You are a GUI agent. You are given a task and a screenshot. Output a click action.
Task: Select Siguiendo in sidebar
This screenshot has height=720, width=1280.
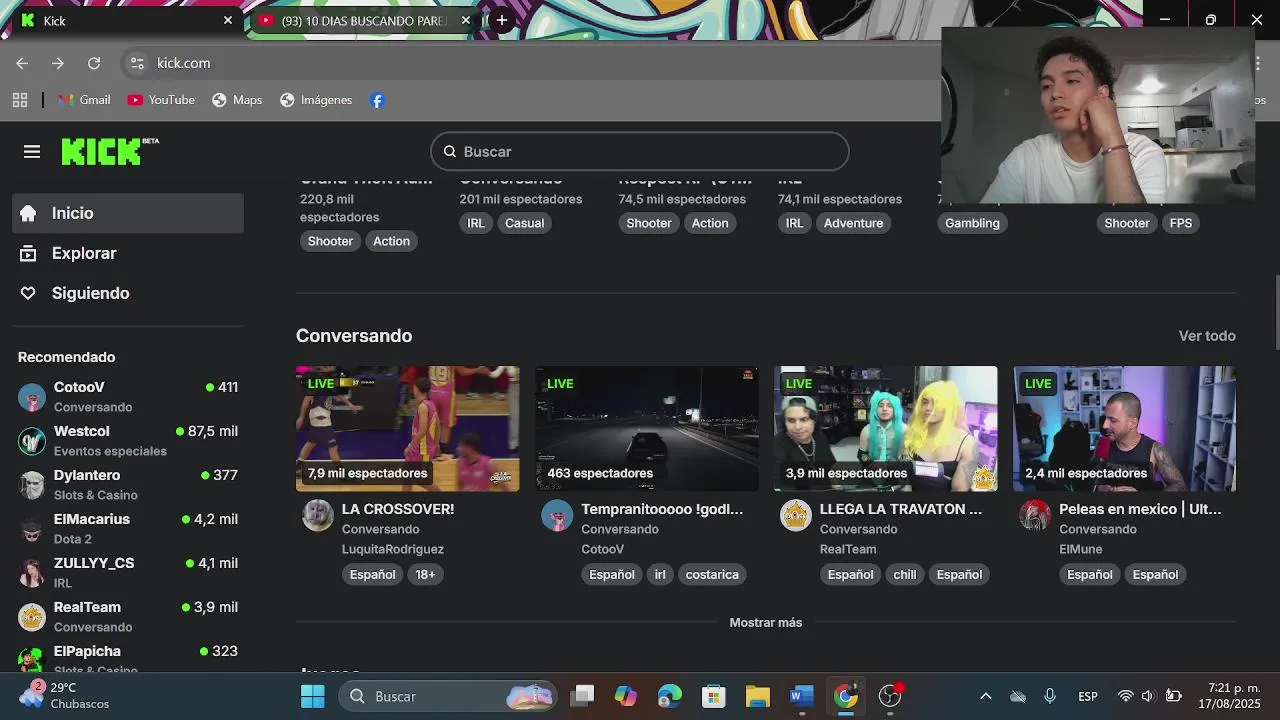pos(128,293)
